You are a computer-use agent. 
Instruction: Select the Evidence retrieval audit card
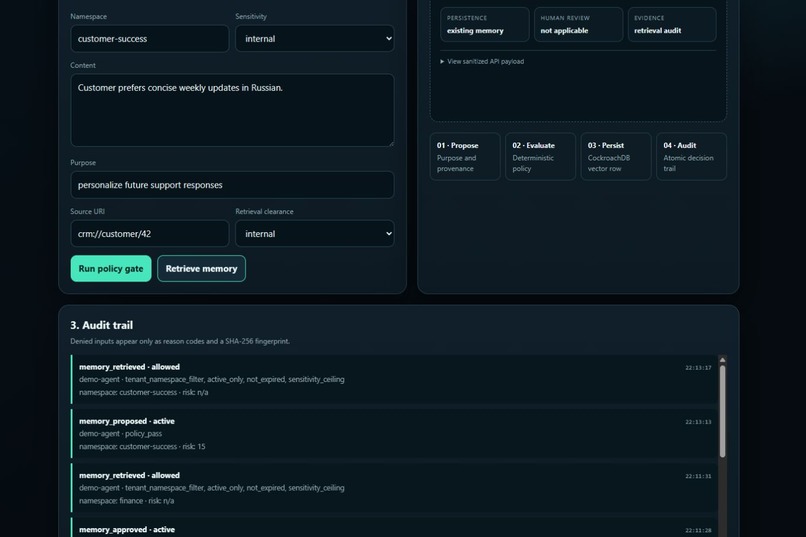tap(672, 24)
